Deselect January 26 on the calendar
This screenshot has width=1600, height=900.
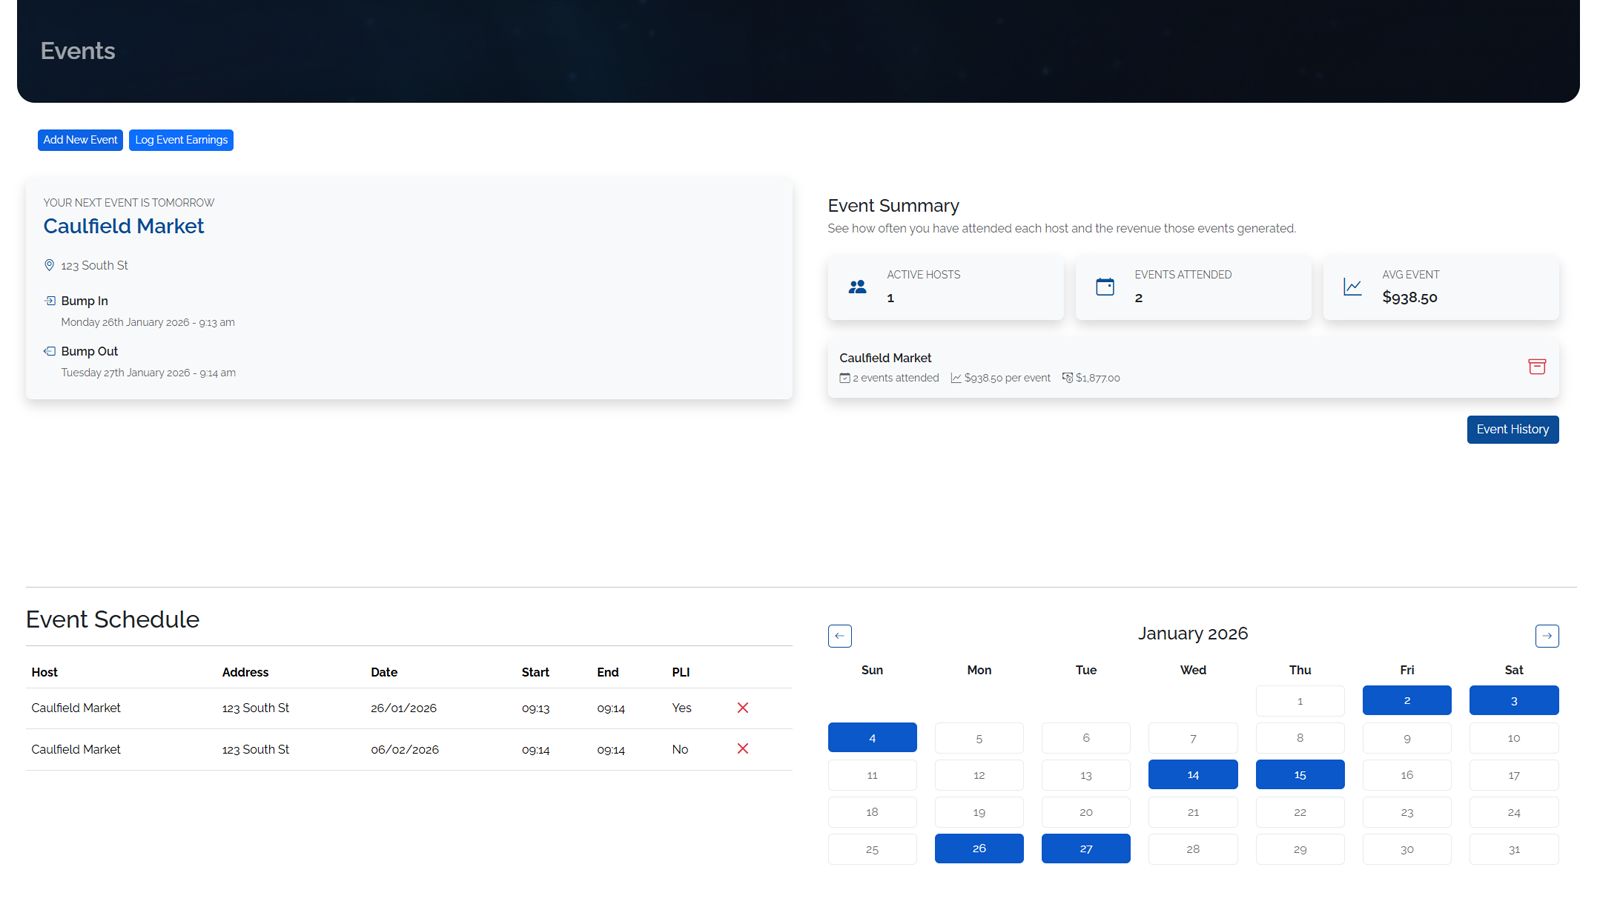978,848
